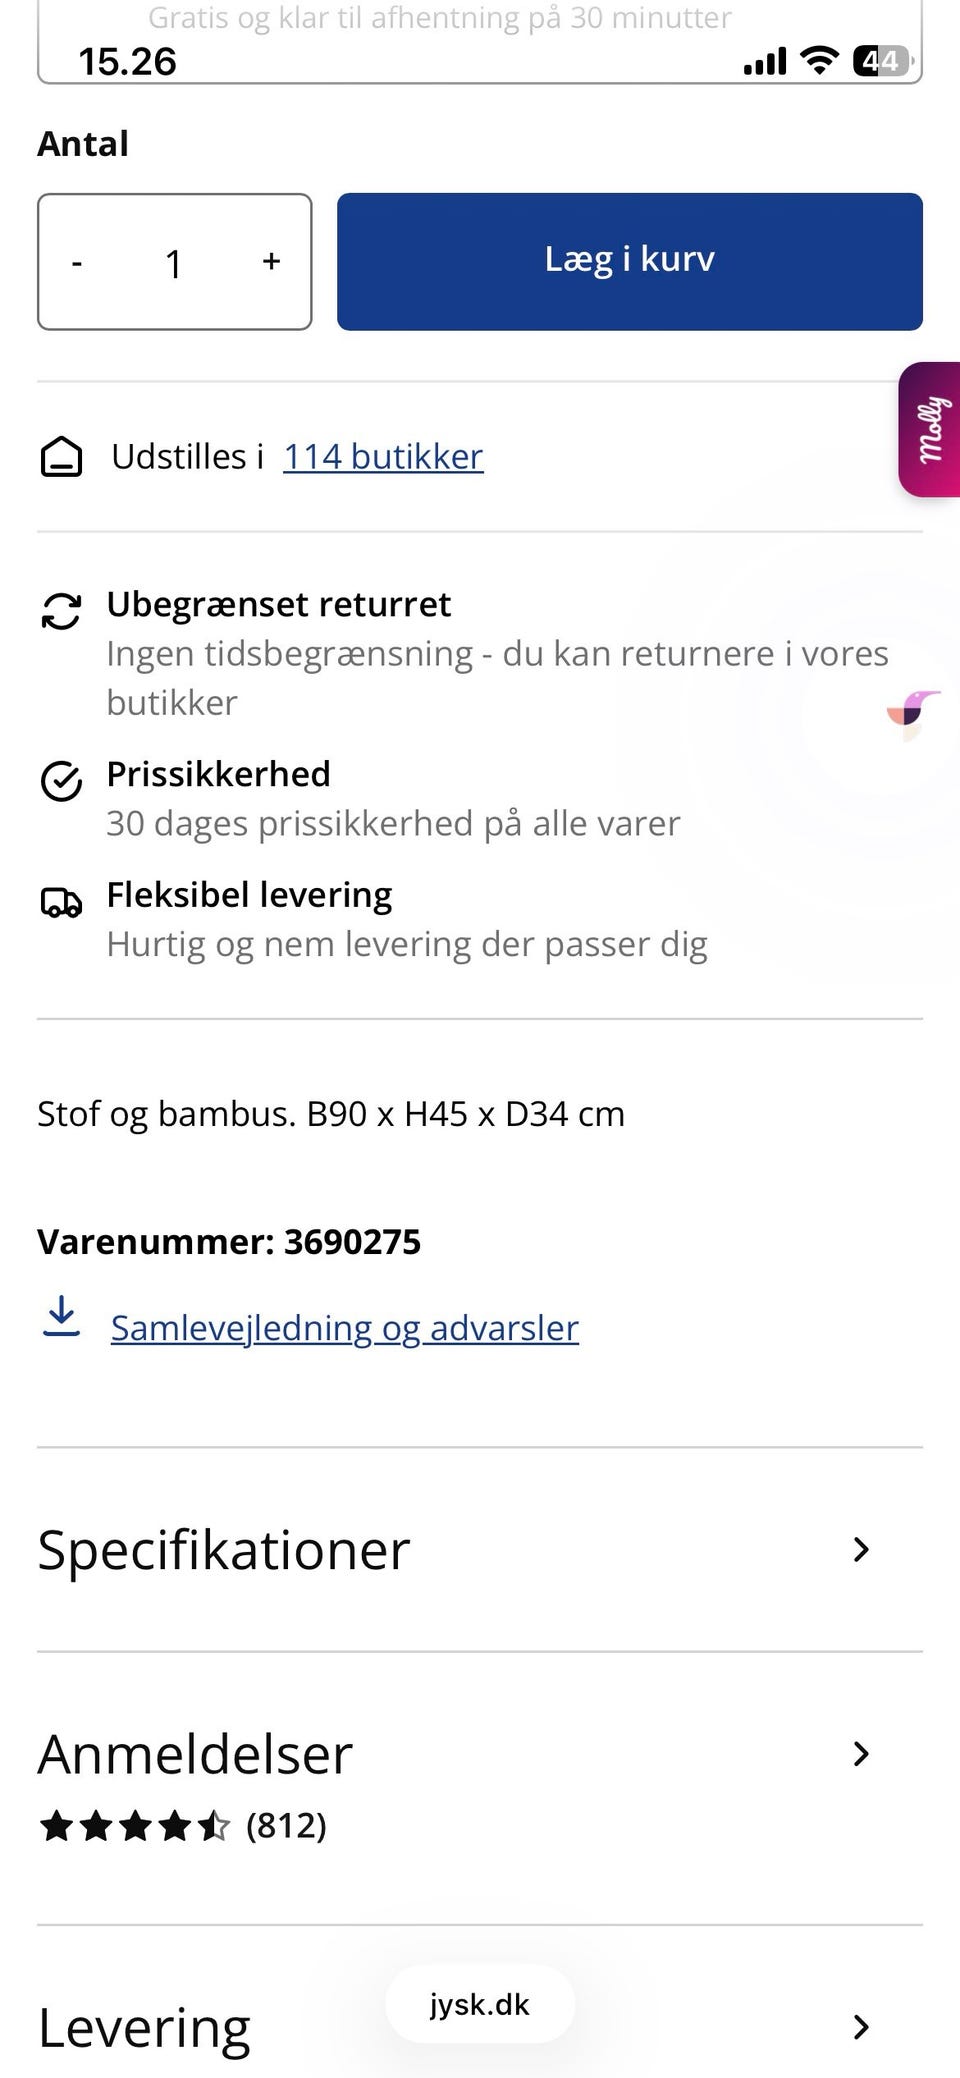Click the house icon next to Udstilles i
960x2078 pixels.
pos(62,458)
